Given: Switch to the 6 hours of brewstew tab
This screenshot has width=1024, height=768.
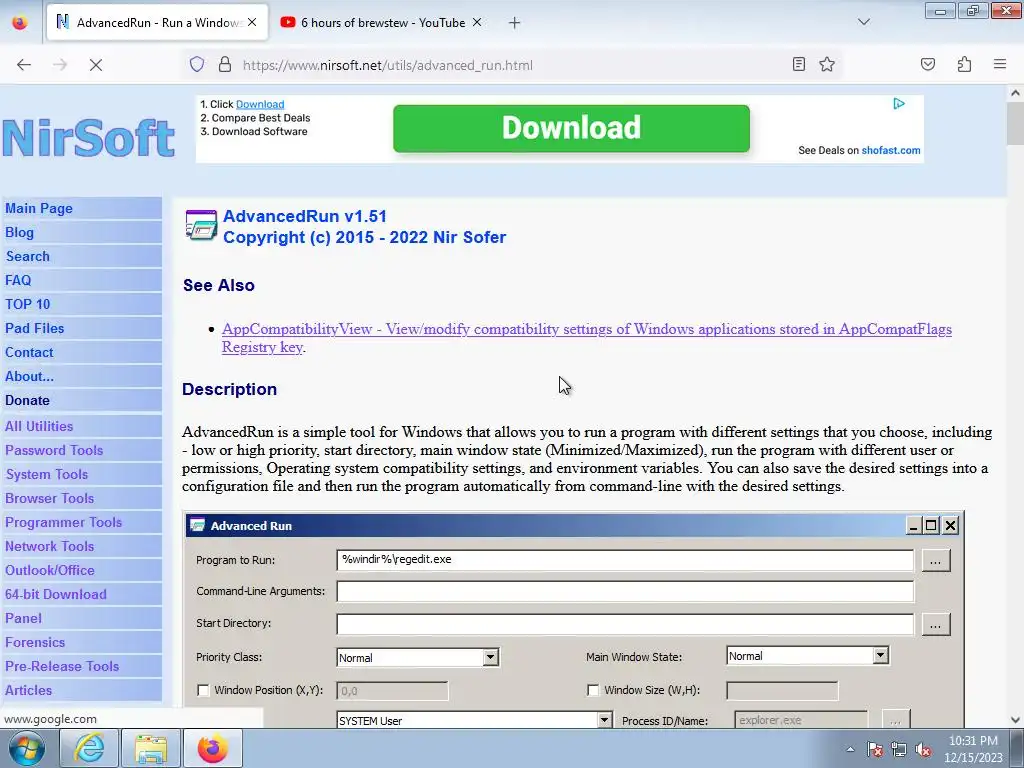Looking at the screenshot, I should pyautogui.click(x=382, y=22).
